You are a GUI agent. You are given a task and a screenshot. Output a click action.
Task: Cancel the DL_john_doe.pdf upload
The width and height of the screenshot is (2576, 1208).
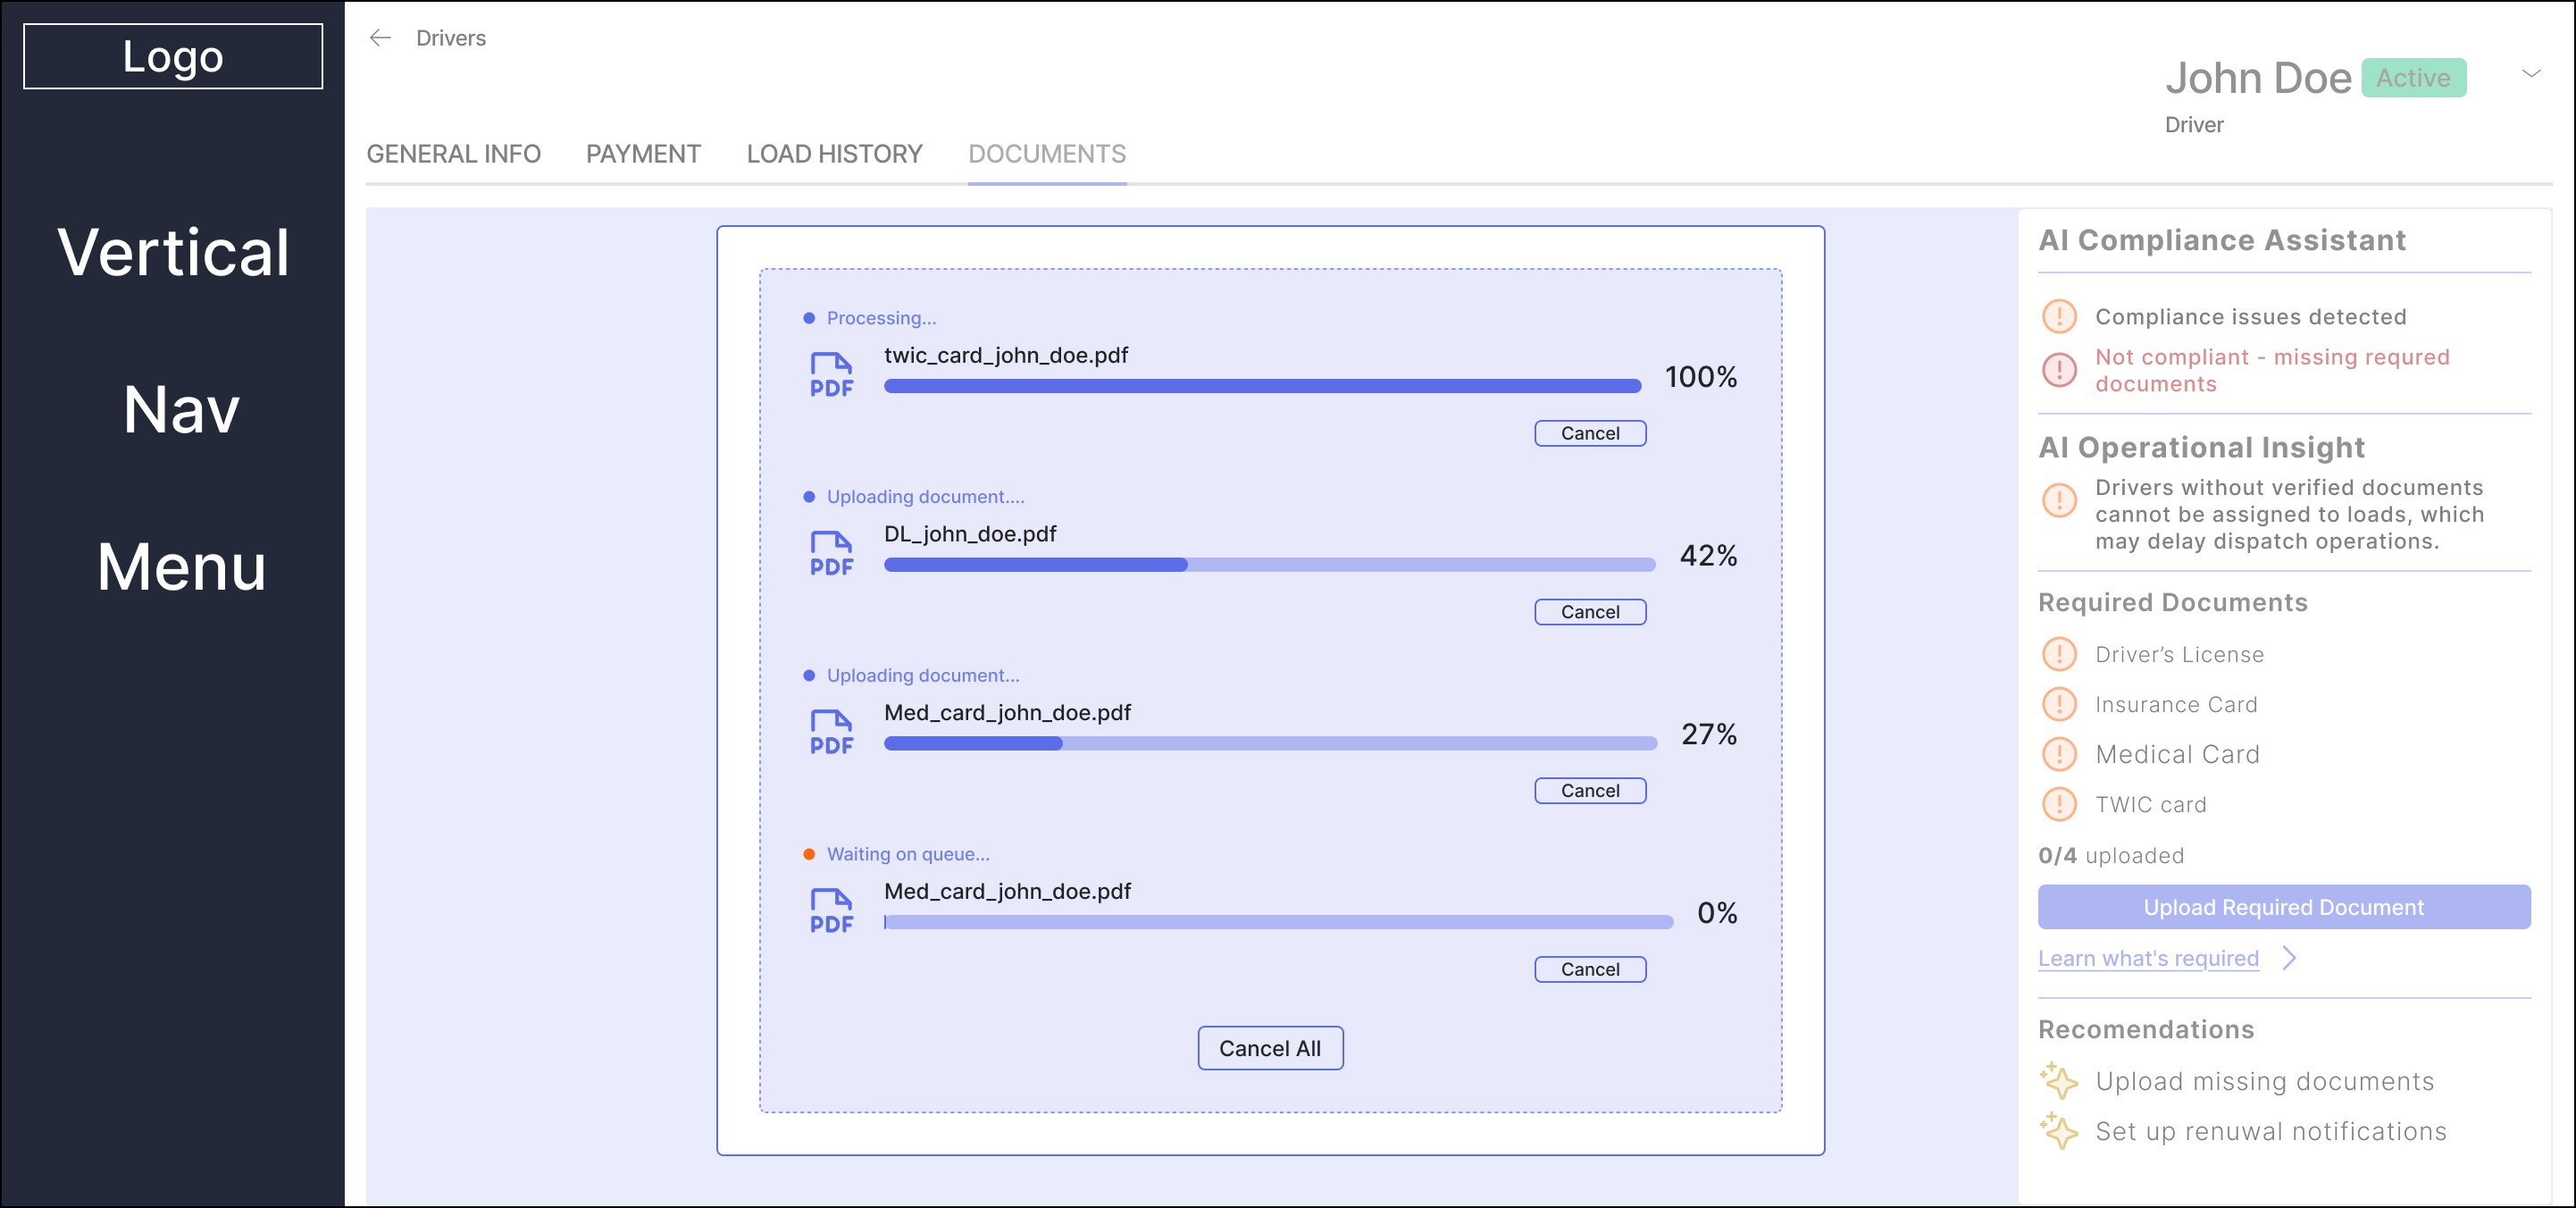(x=1590, y=612)
